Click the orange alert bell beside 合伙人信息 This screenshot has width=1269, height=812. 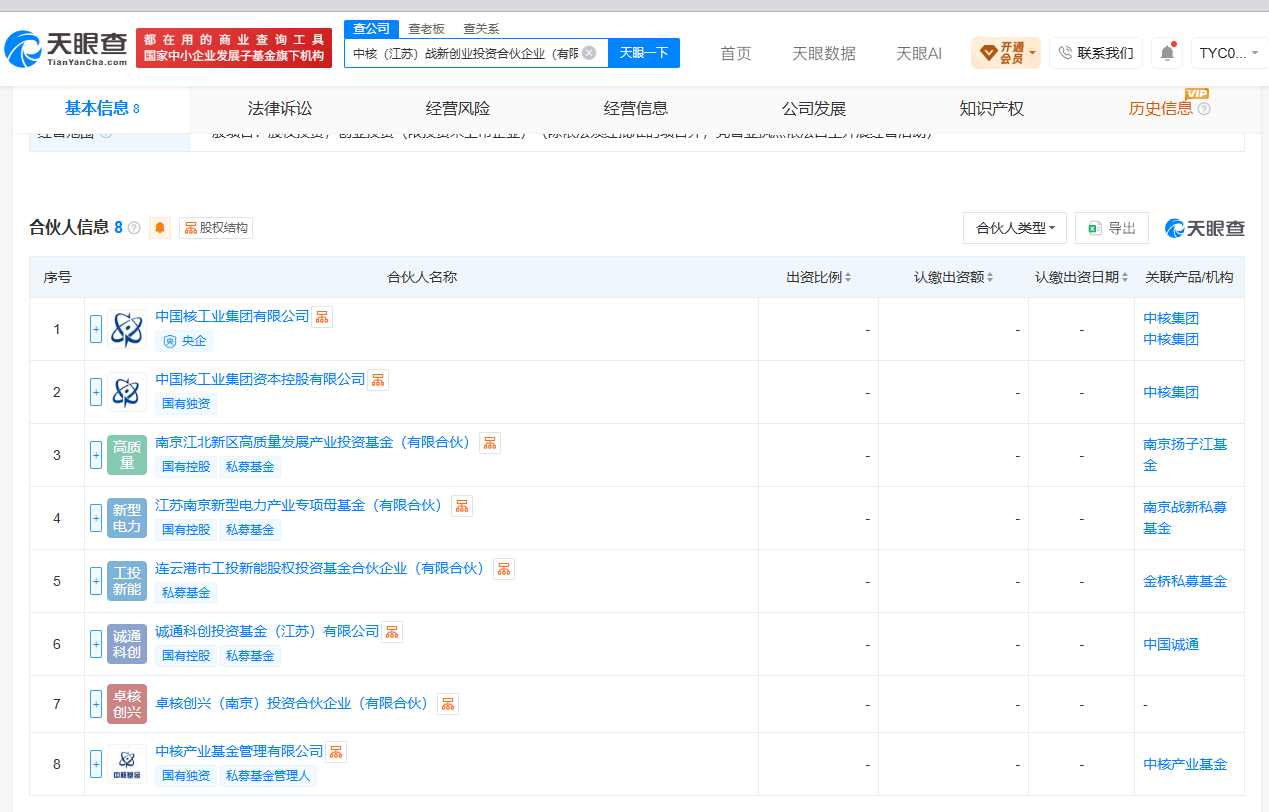[x=160, y=228]
